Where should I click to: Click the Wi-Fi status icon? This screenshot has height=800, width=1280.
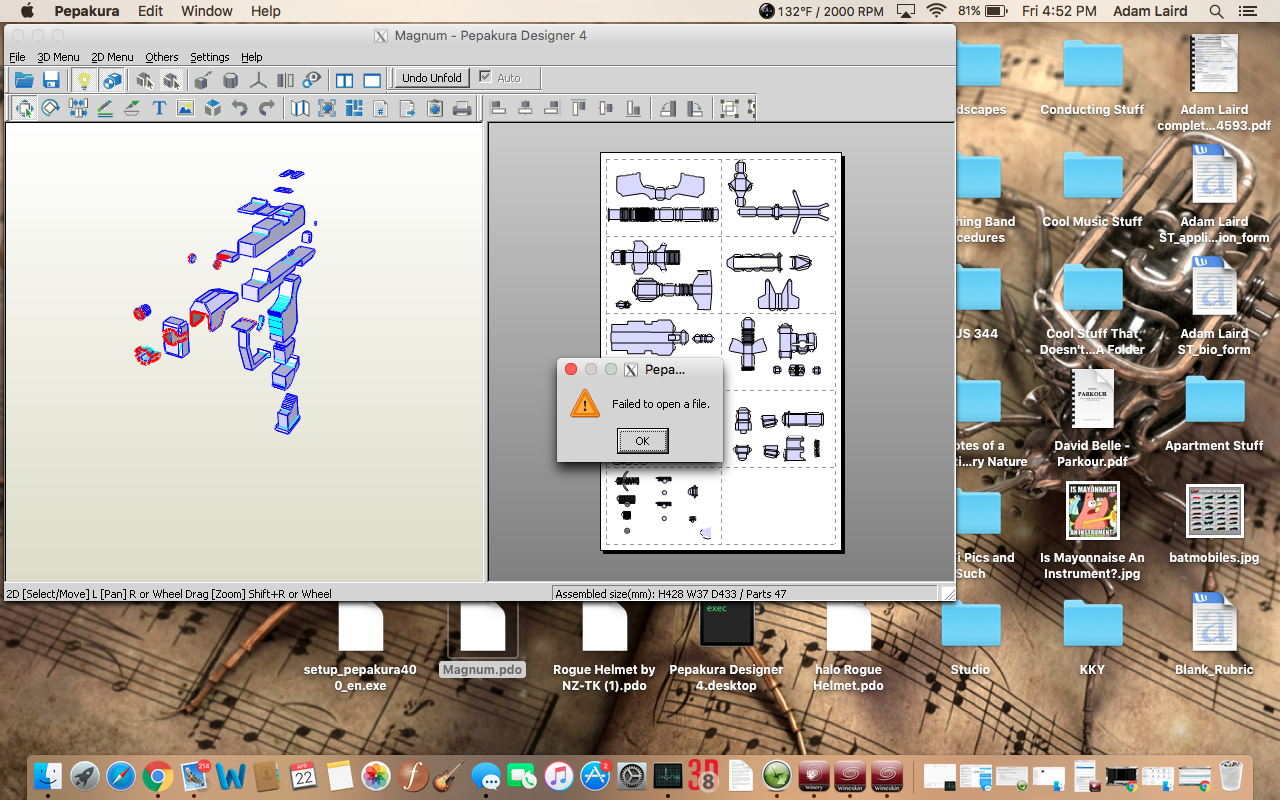[936, 11]
